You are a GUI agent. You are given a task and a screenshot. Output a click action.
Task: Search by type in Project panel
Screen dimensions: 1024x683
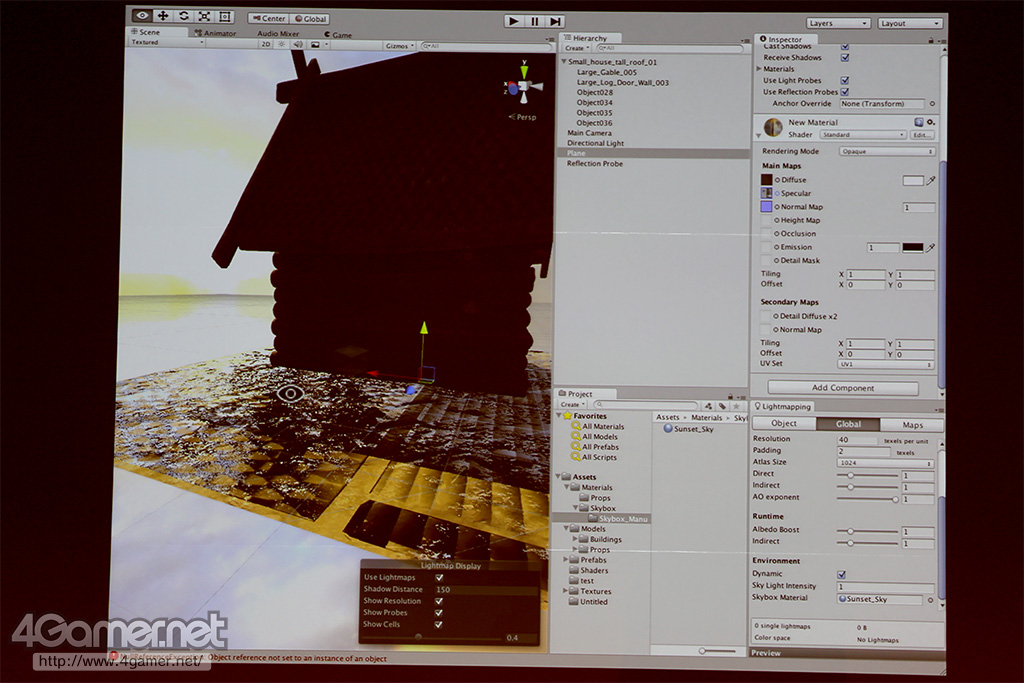708,405
